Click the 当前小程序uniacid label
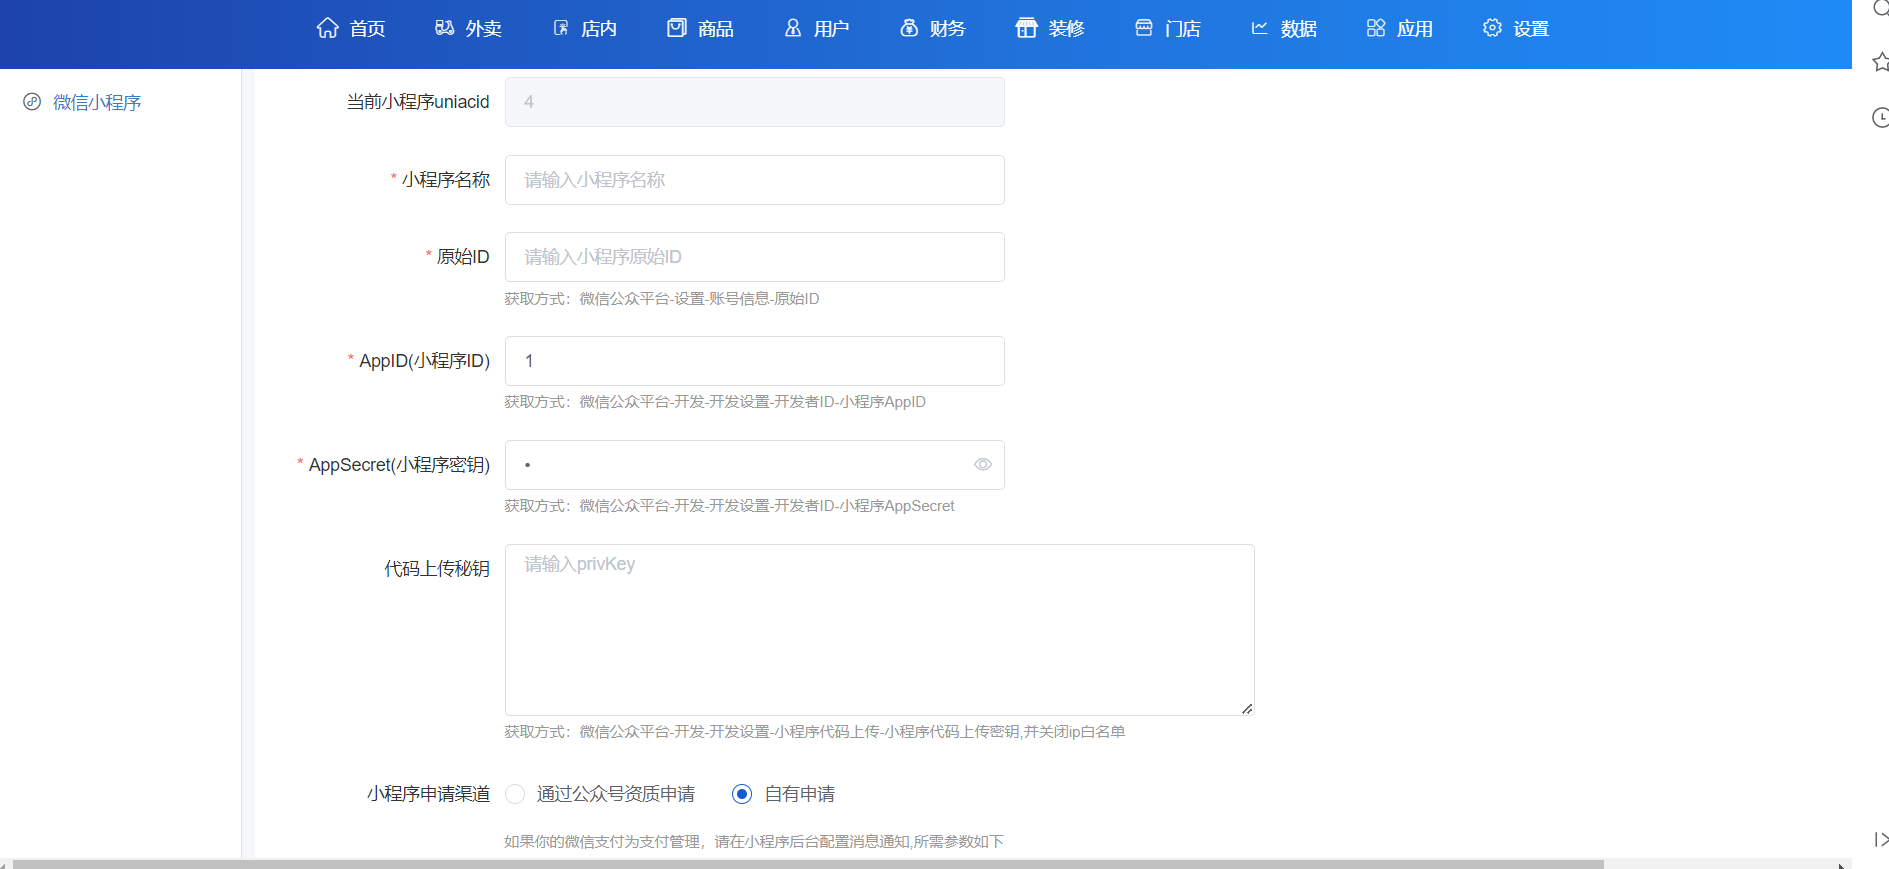1889x869 pixels. coord(418,102)
